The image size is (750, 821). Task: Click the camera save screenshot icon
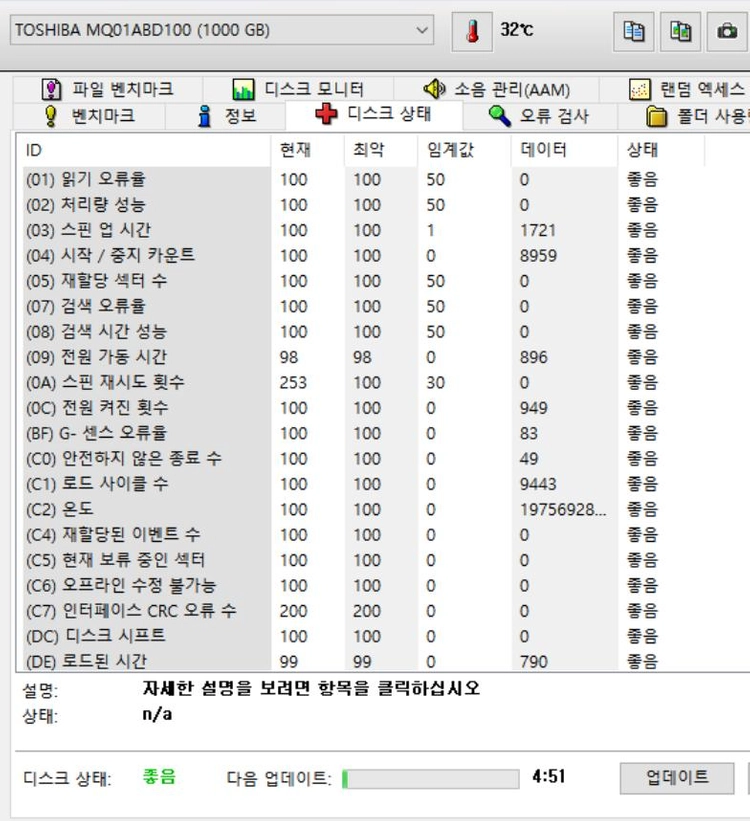727,31
